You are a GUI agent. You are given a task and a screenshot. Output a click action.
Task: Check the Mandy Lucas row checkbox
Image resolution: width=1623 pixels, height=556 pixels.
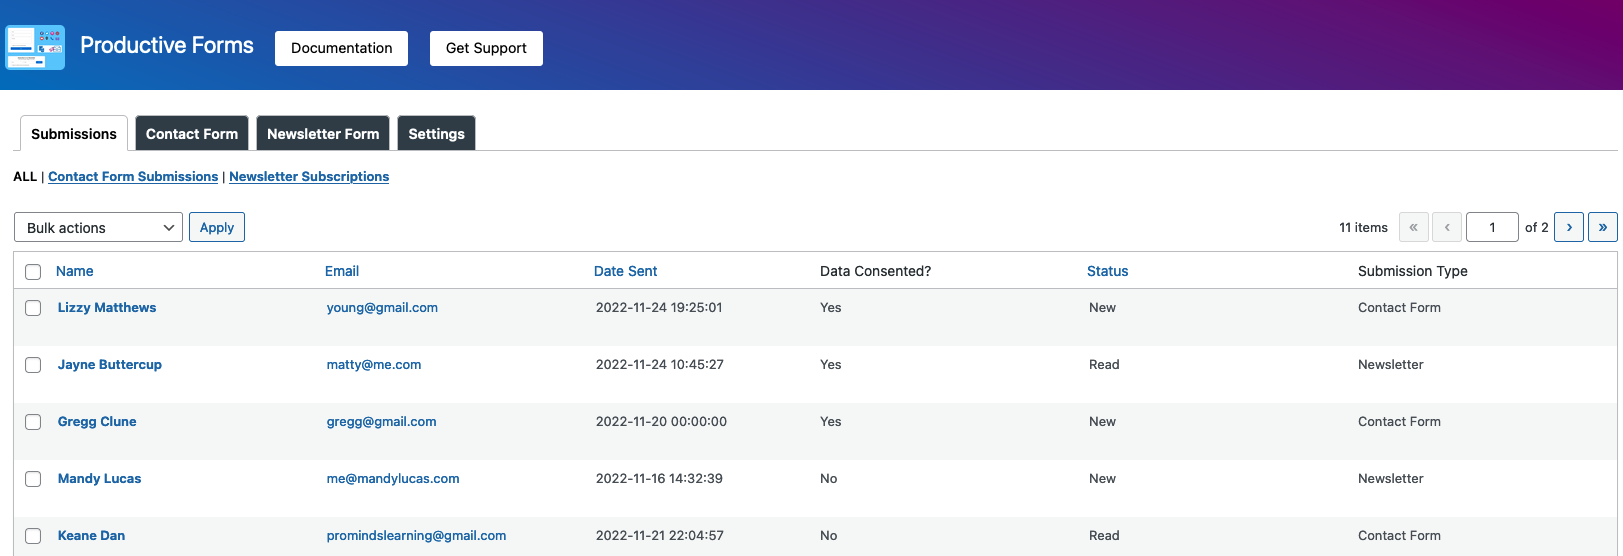pyautogui.click(x=33, y=479)
